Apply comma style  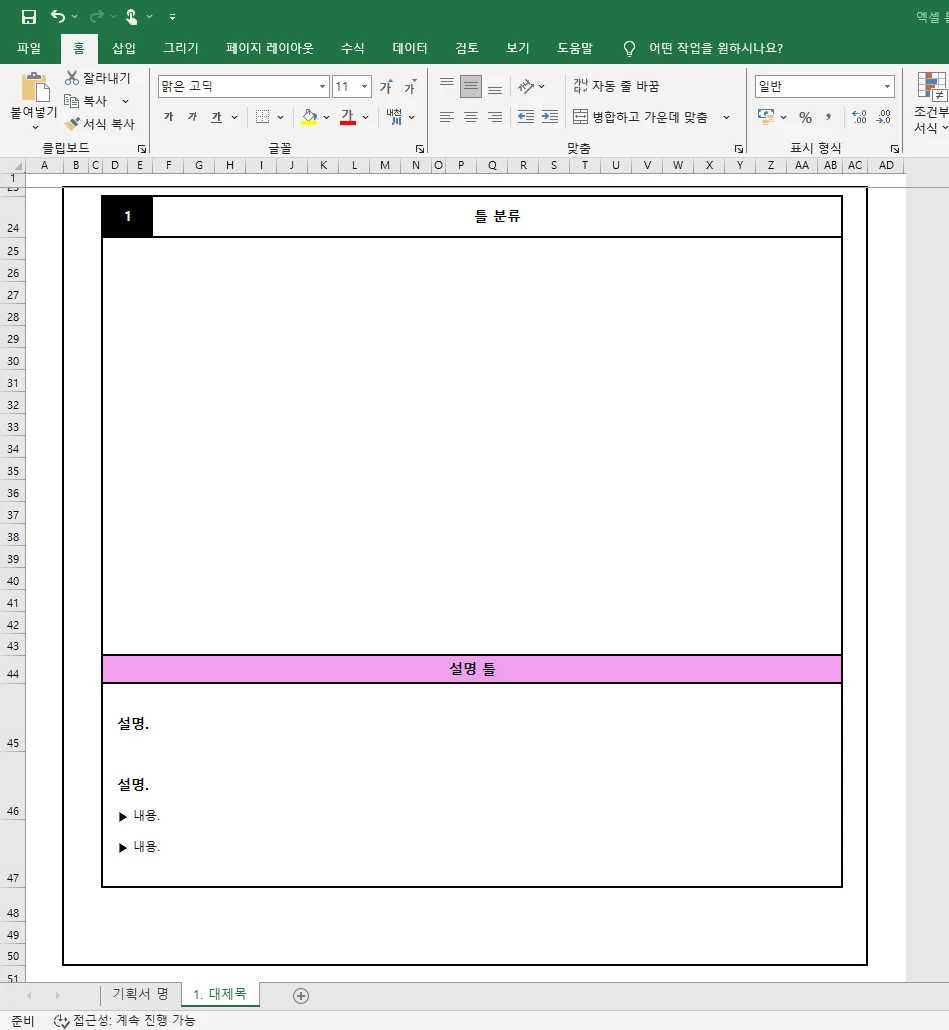pyautogui.click(x=829, y=117)
